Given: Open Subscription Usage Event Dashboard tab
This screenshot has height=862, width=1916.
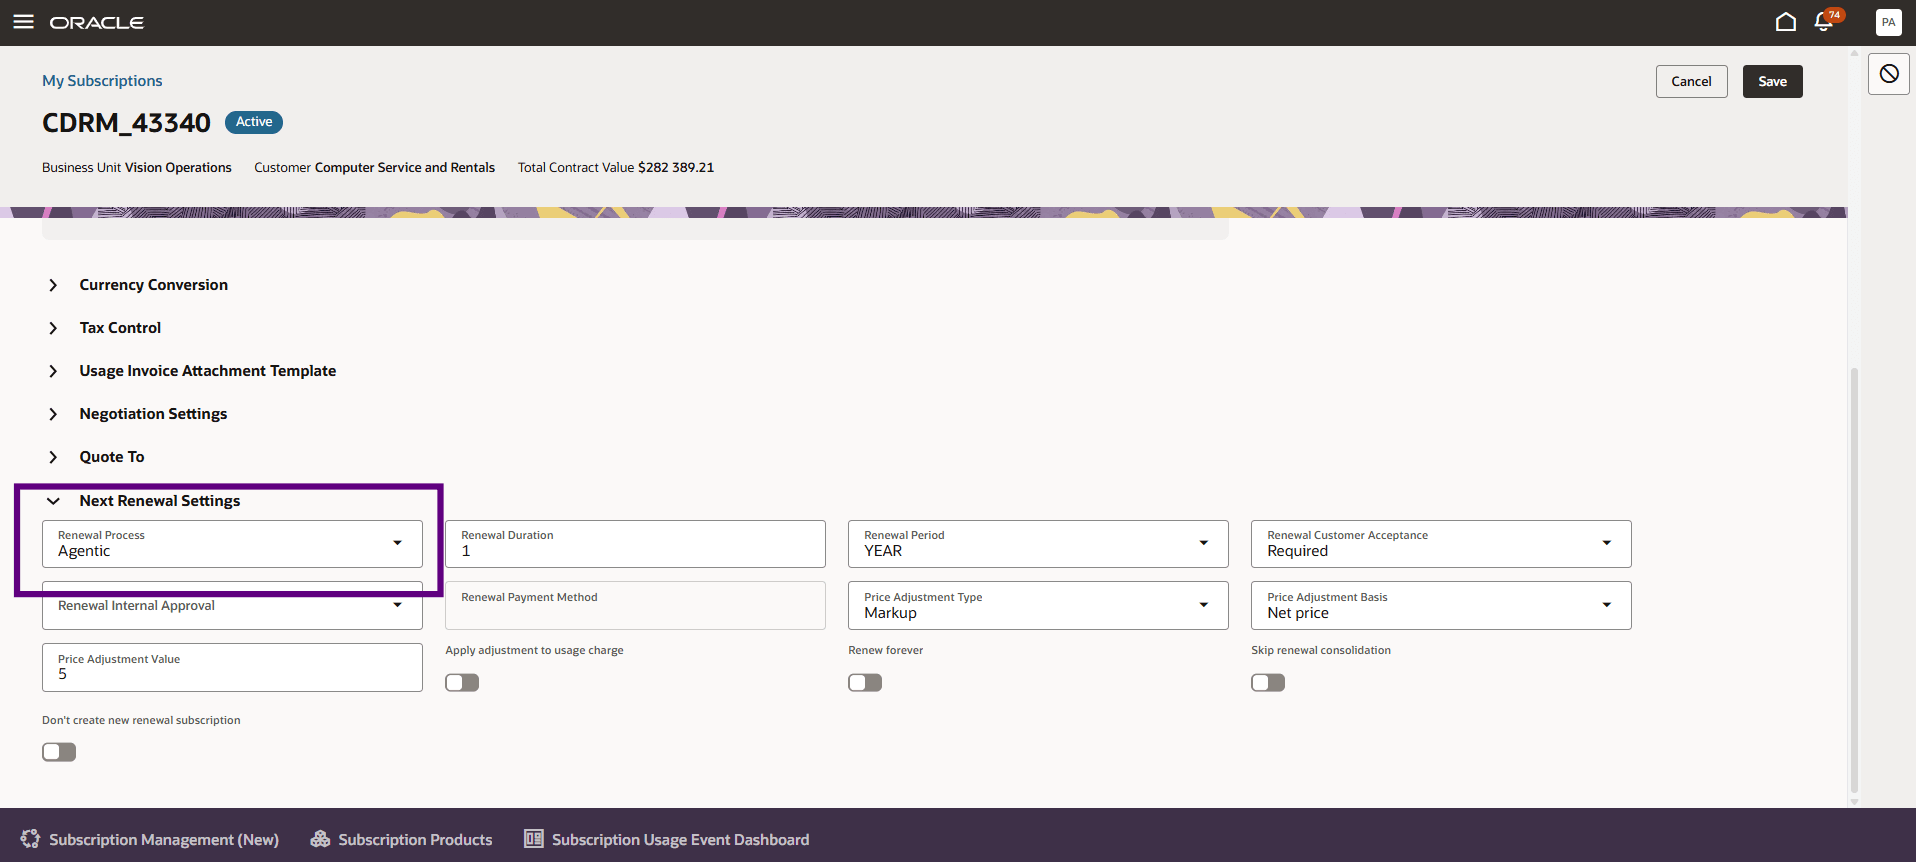Looking at the screenshot, I should click(667, 839).
